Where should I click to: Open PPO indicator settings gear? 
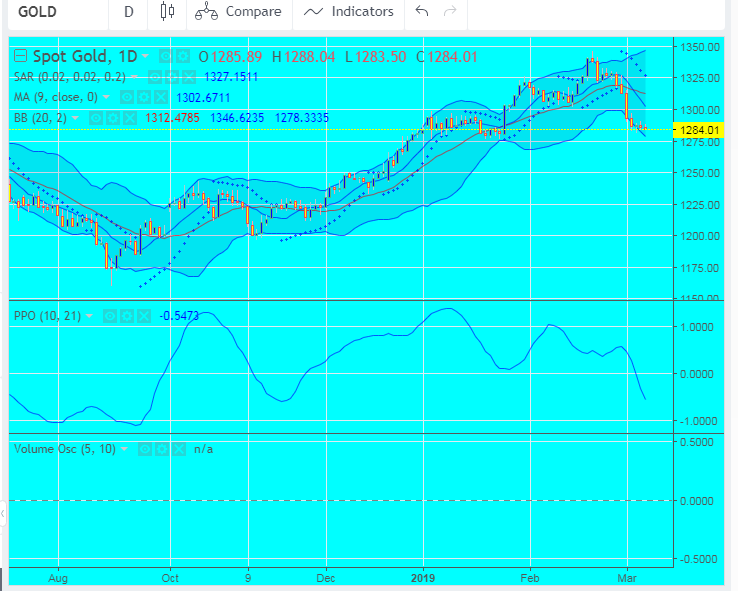coord(127,316)
